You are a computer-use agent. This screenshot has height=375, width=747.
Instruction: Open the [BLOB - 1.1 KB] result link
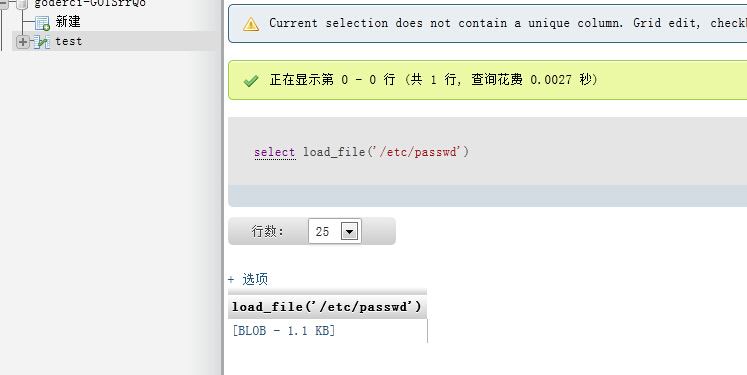[284, 331]
